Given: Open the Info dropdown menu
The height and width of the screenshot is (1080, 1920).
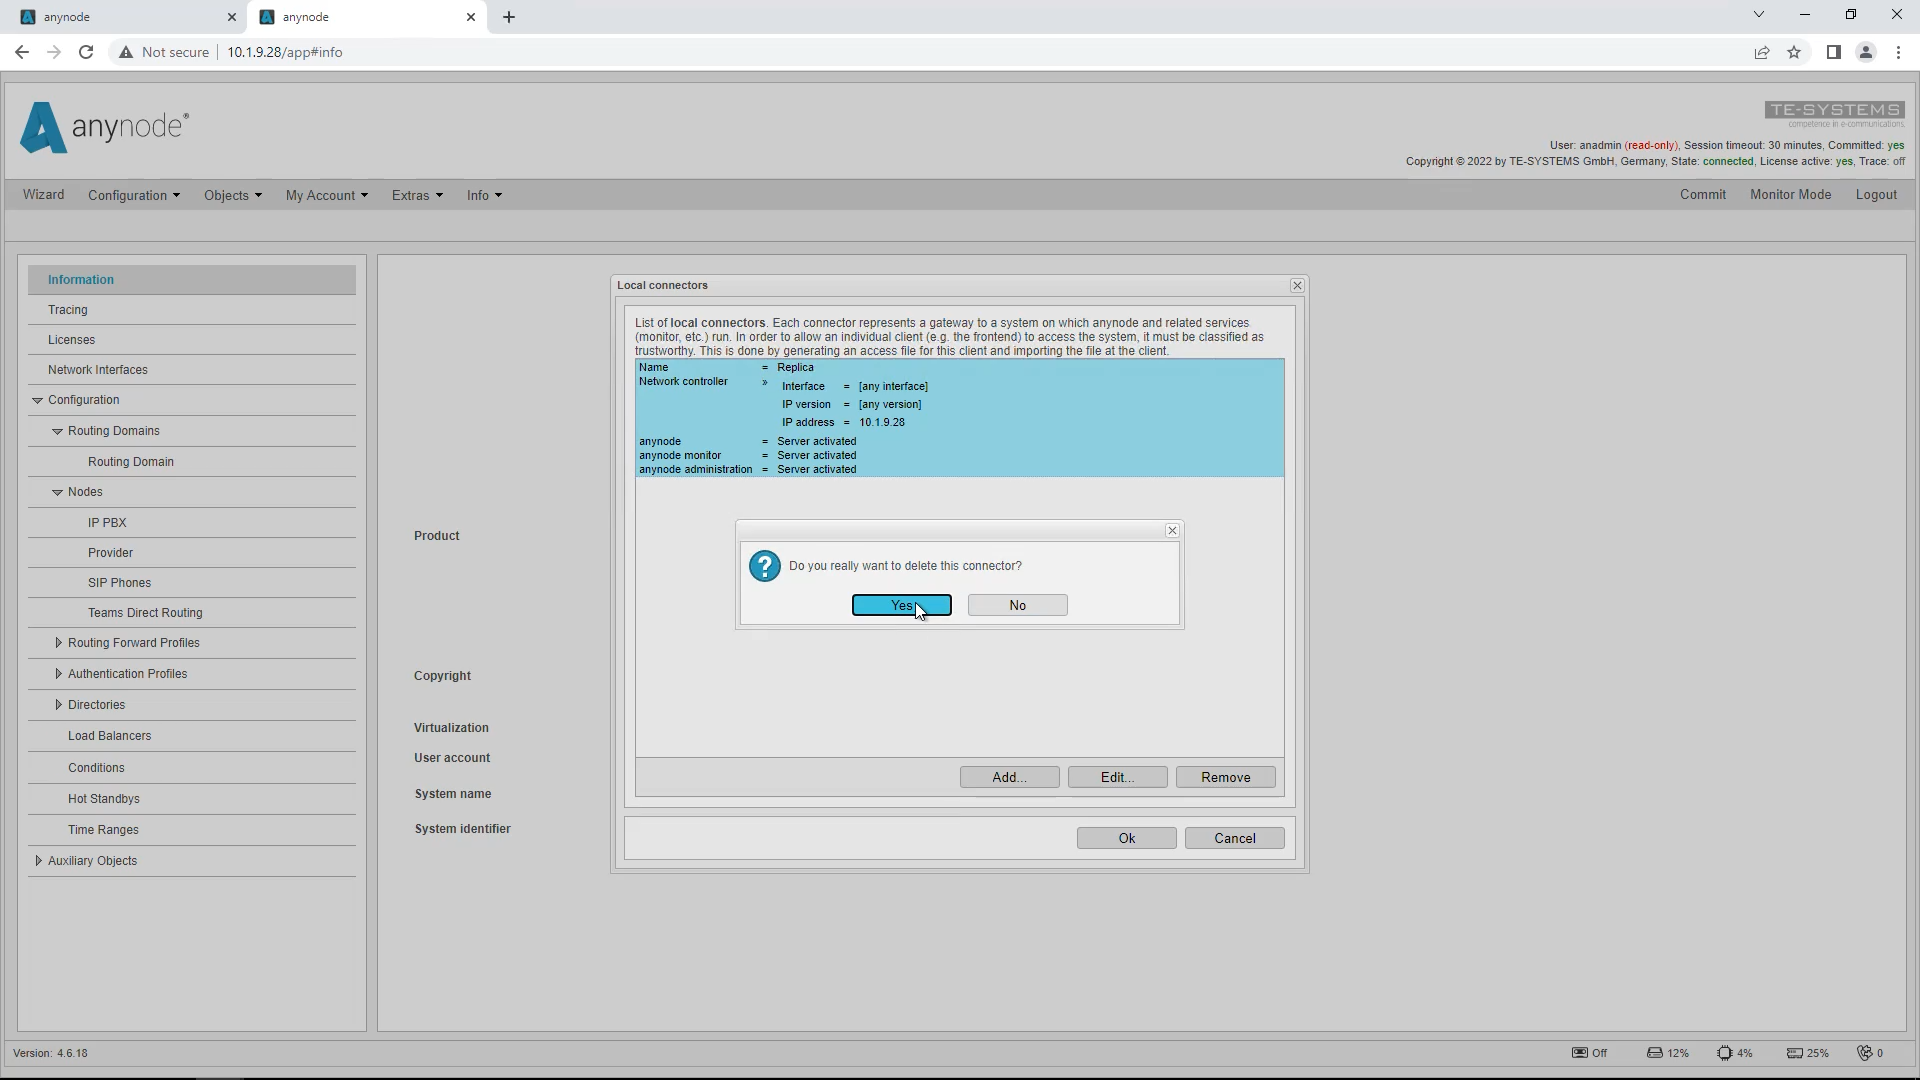Looking at the screenshot, I should [484, 195].
